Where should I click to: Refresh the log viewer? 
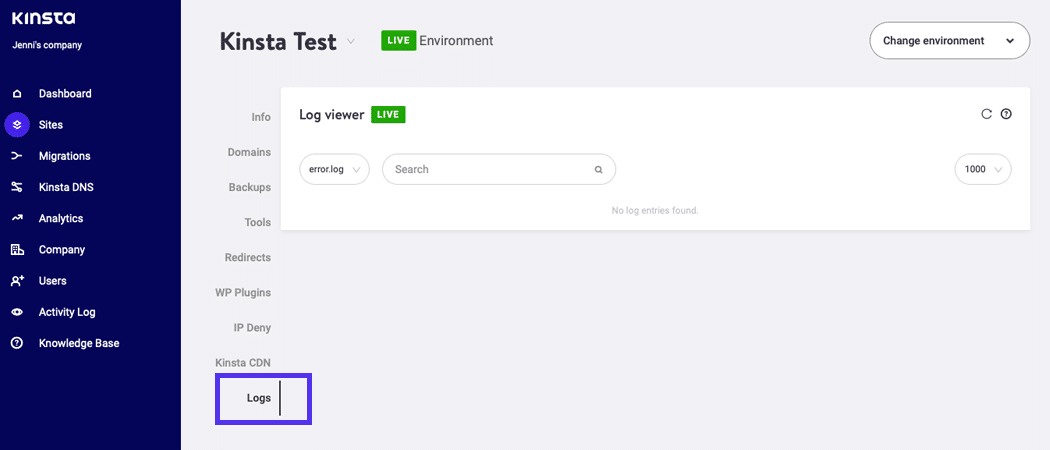pyautogui.click(x=986, y=114)
